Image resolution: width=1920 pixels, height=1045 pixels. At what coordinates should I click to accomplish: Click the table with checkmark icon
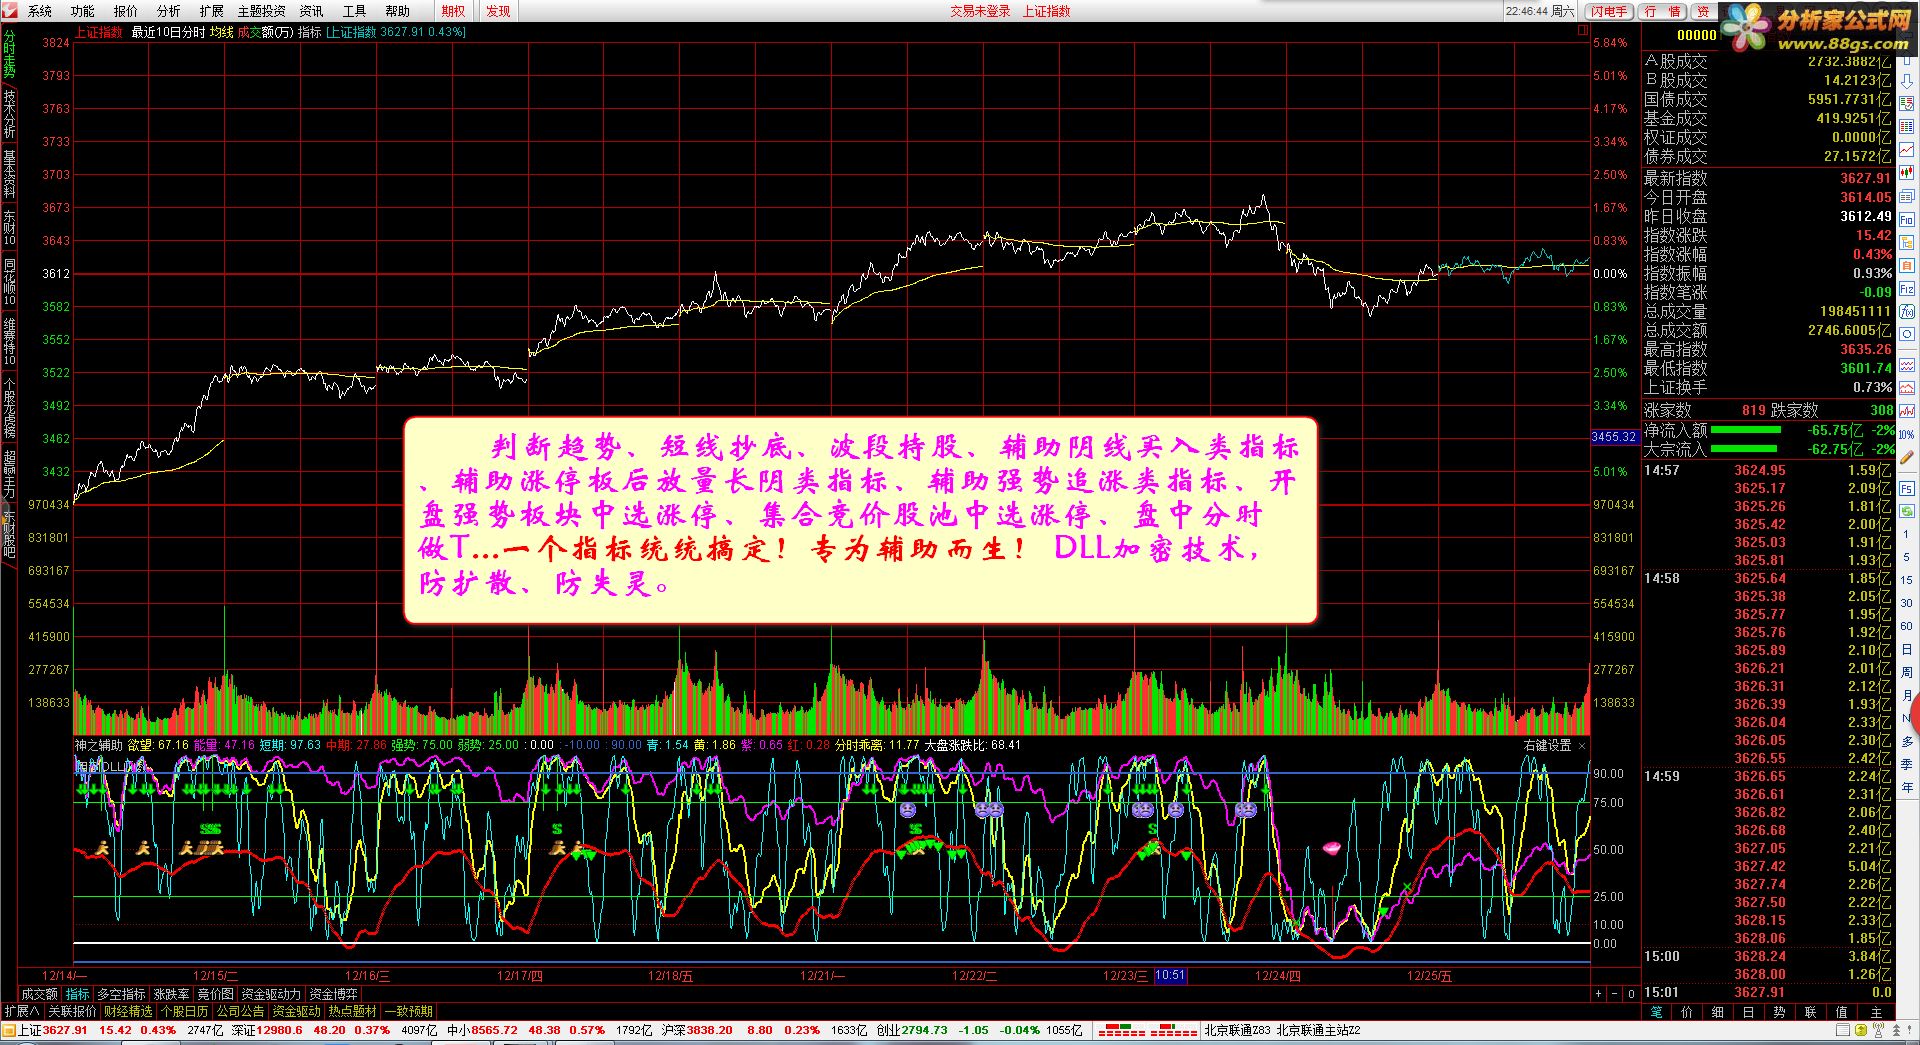point(1906,105)
